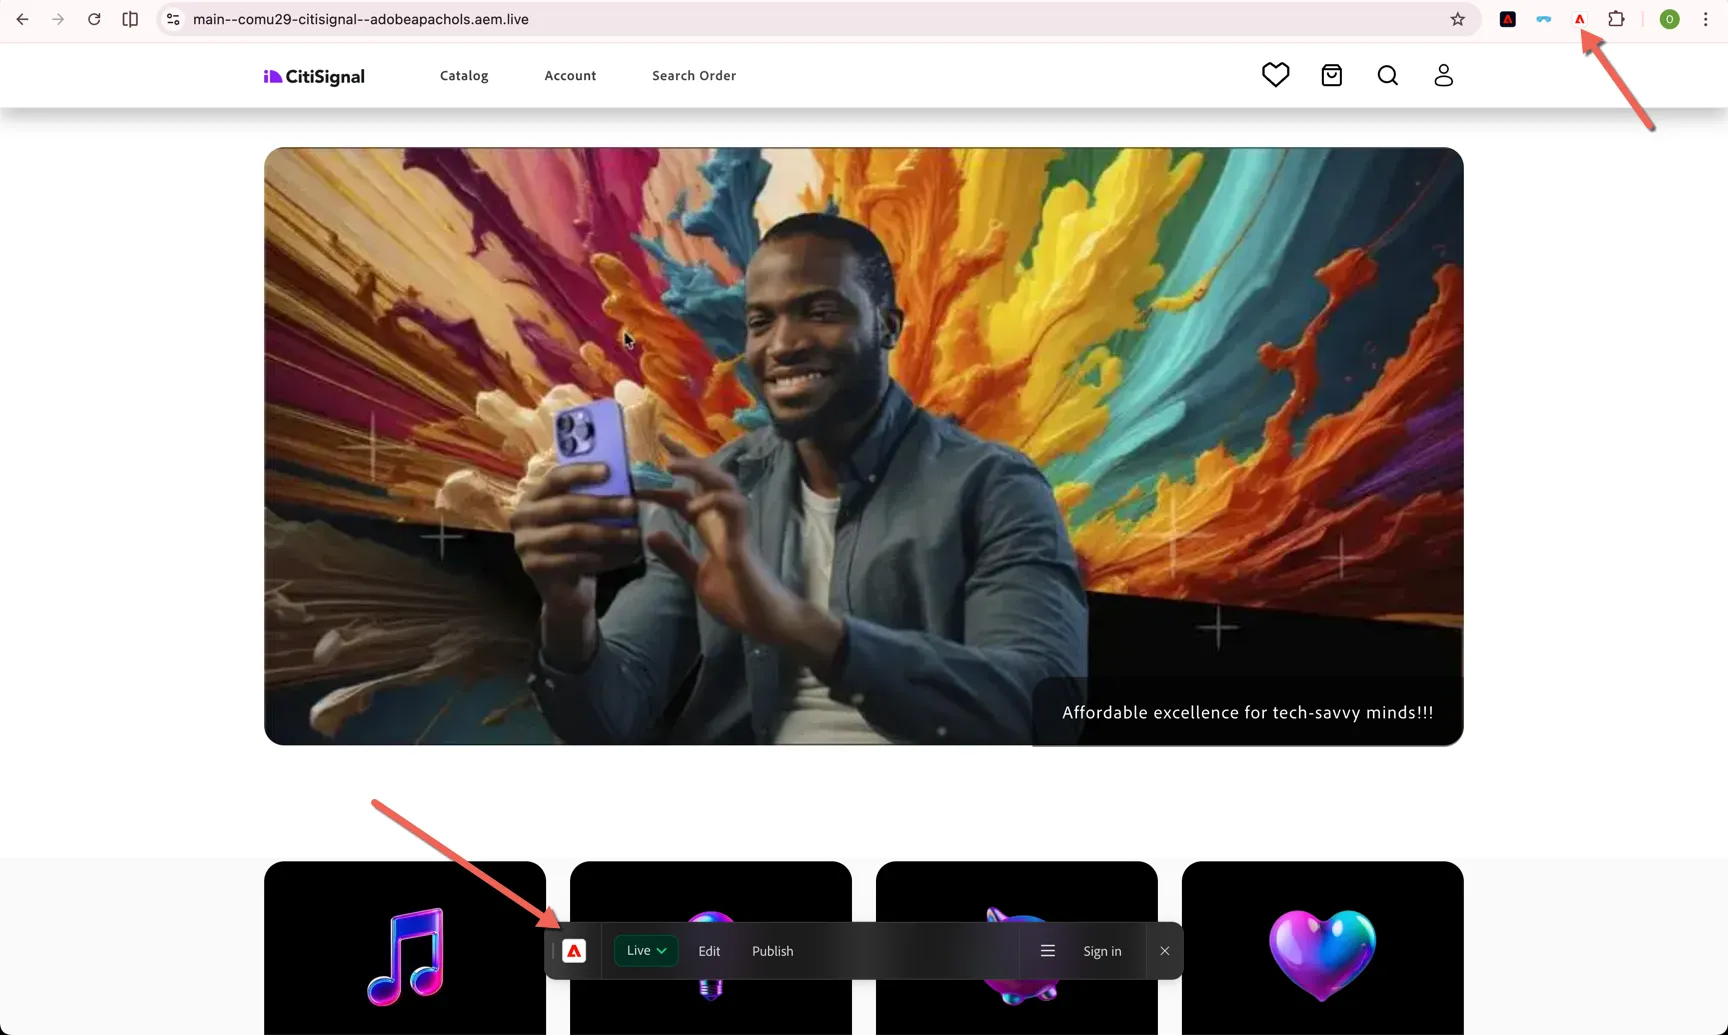This screenshot has height=1035, width=1728.
Task: Click Edit in the Sidekick bar
Action: (709, 951)
